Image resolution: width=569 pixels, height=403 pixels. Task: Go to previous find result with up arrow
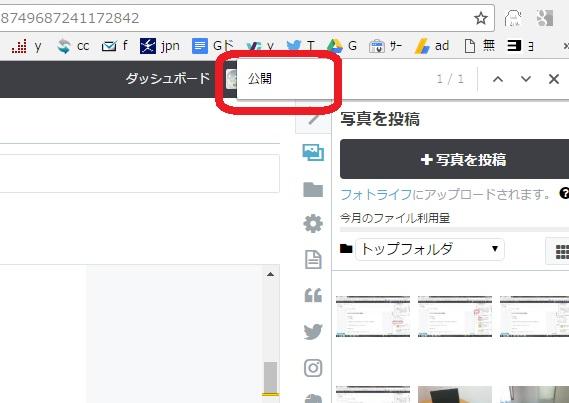click(498, 79)
